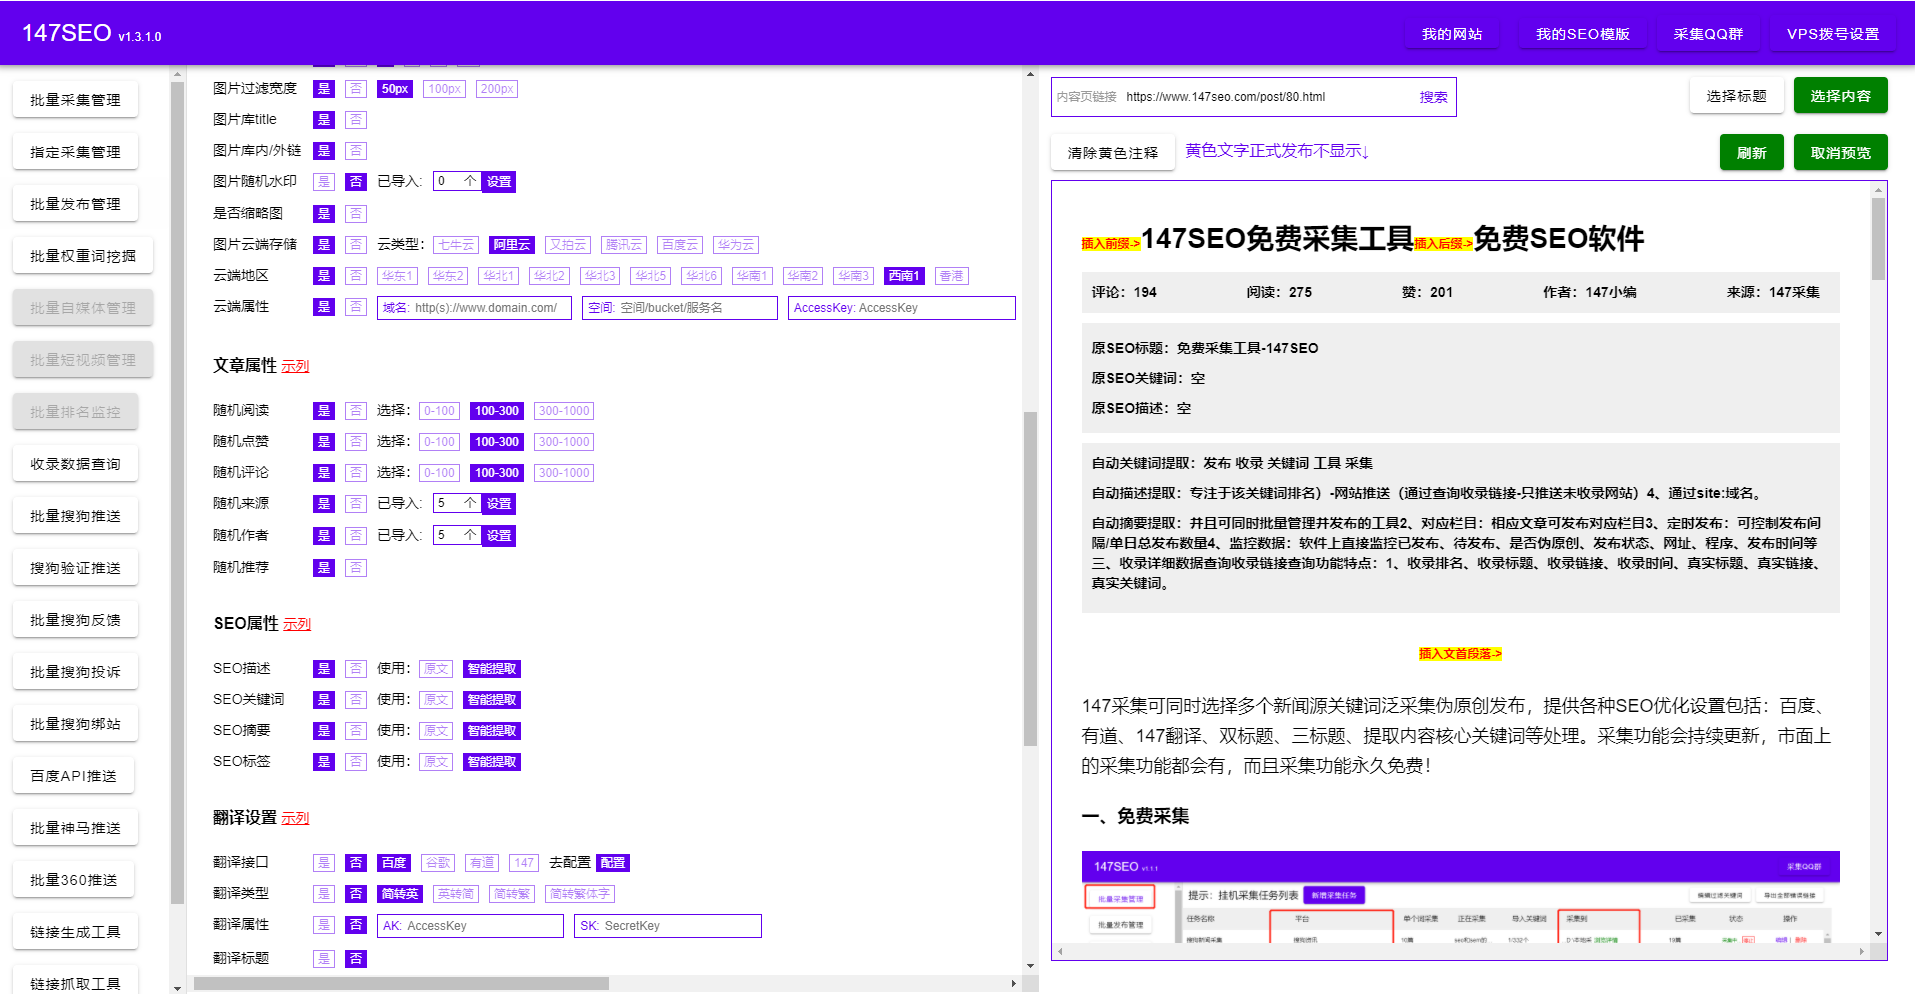The width and height of the screenshot is (1915, 994).
Task: Open 批量权重词挖掘 in the sidebar
Action: click(83, 256)
